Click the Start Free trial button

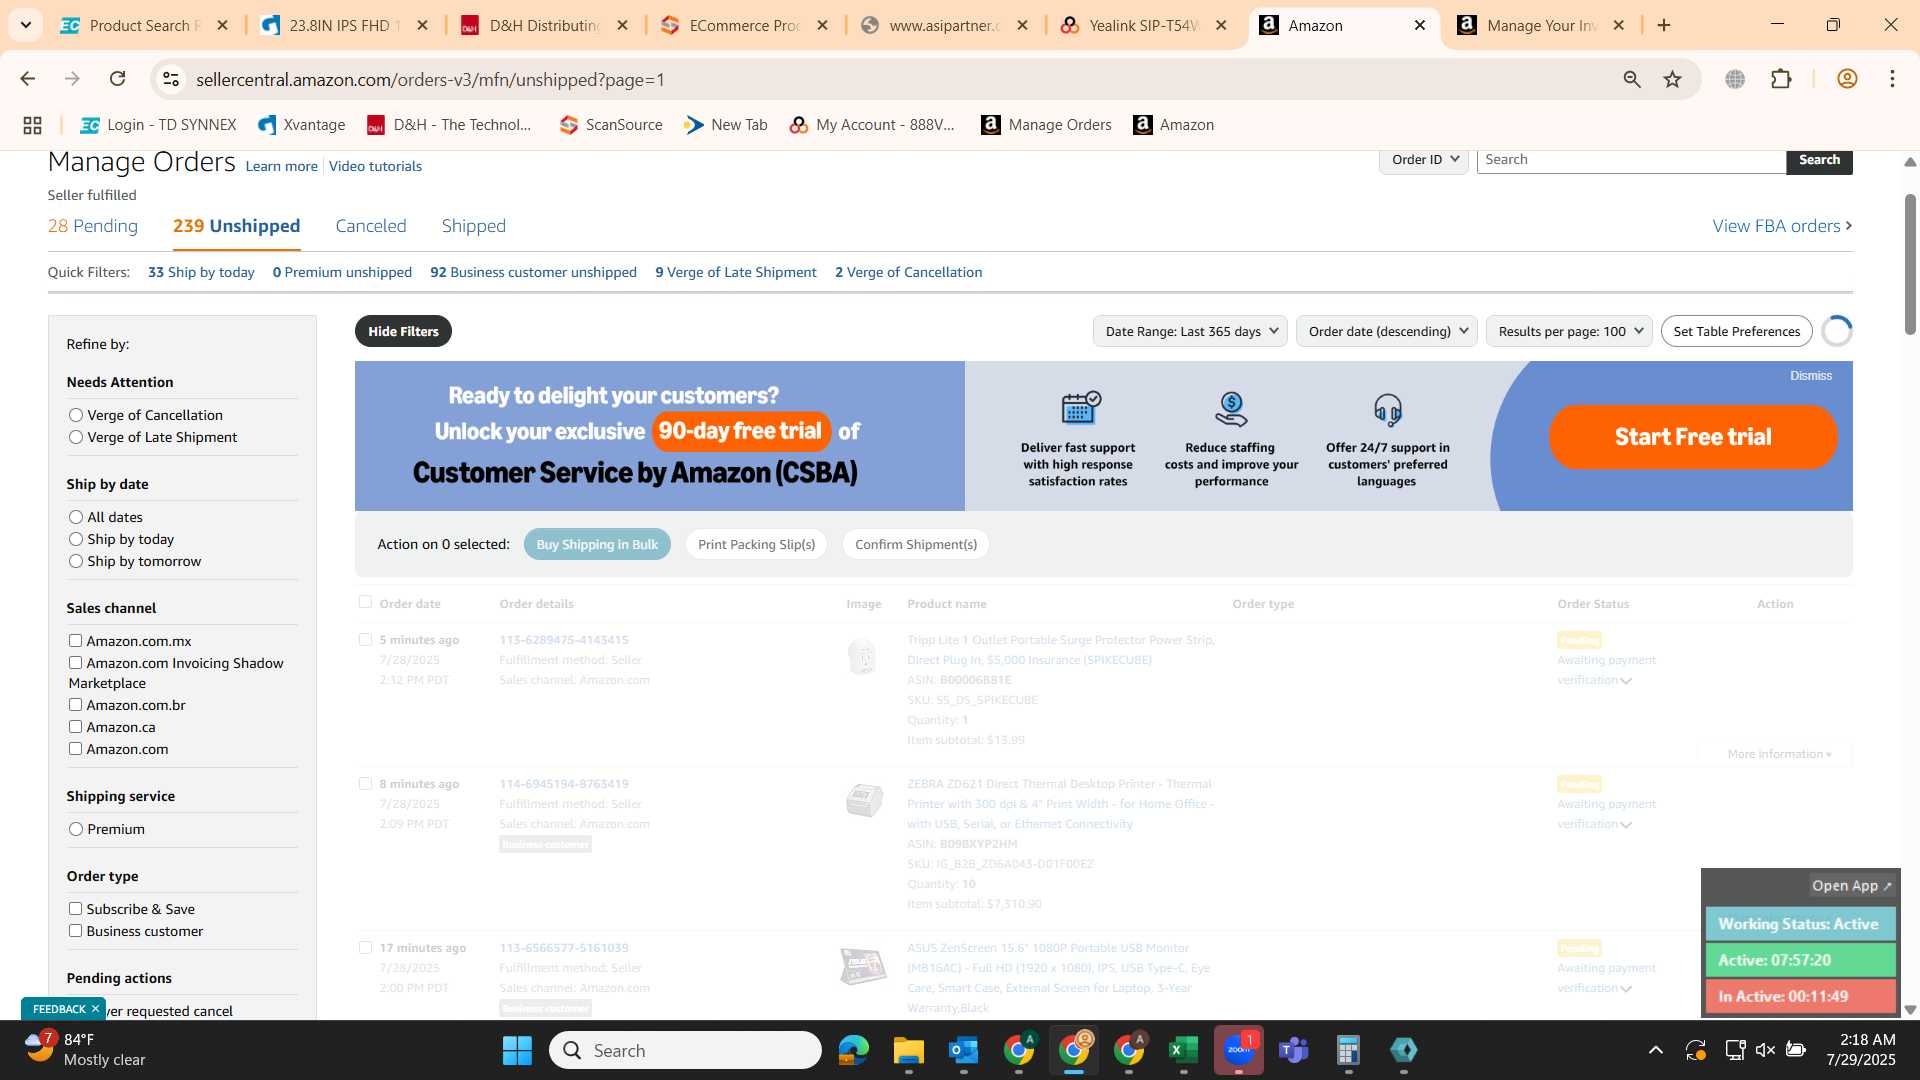(x=1693, y=437)
